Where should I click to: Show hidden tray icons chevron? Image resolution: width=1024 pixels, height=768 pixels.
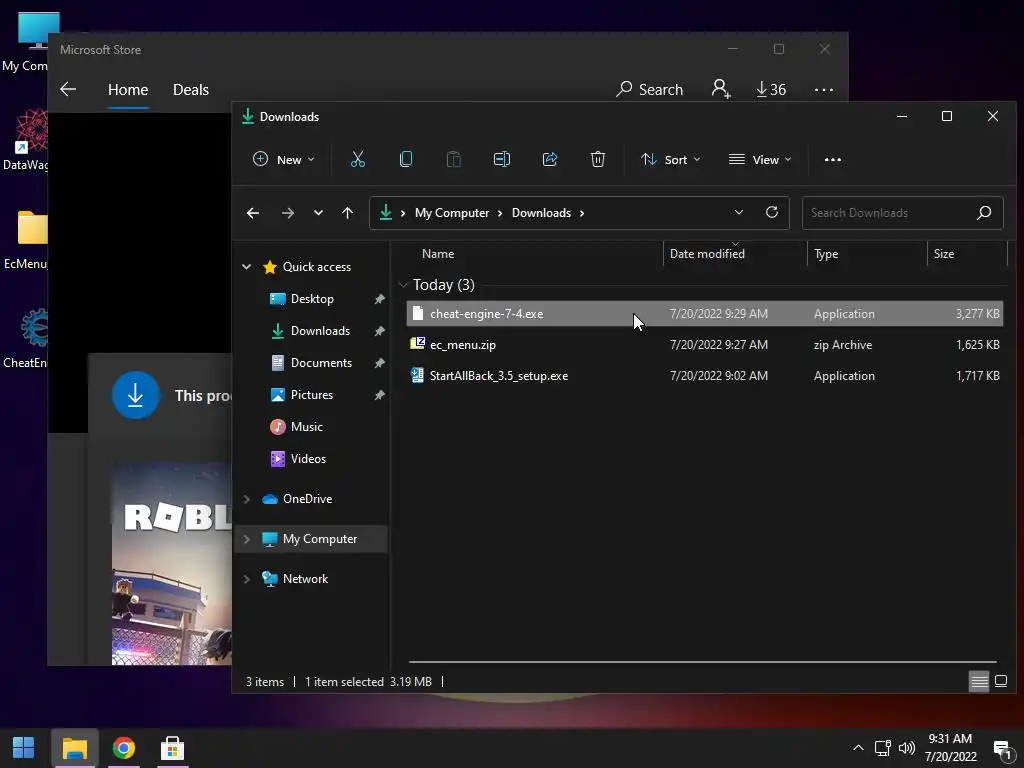858,748
